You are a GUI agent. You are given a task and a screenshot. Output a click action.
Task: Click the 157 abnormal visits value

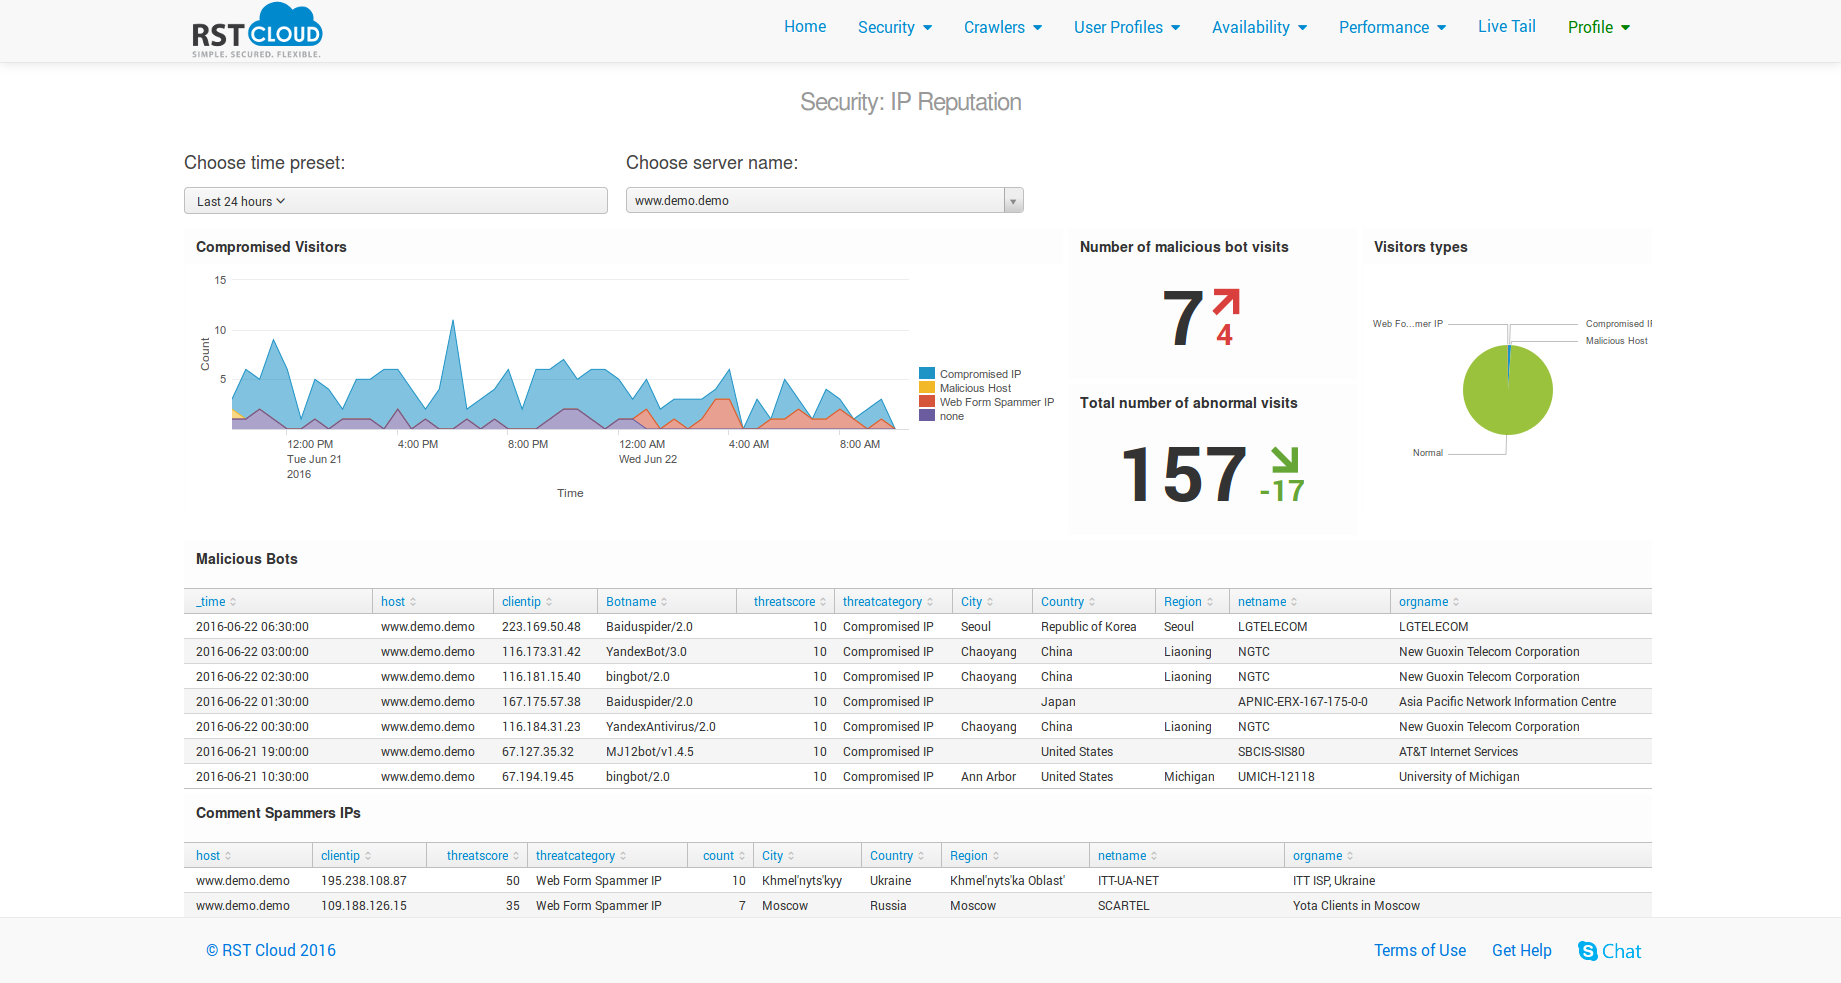point(1184,474)
